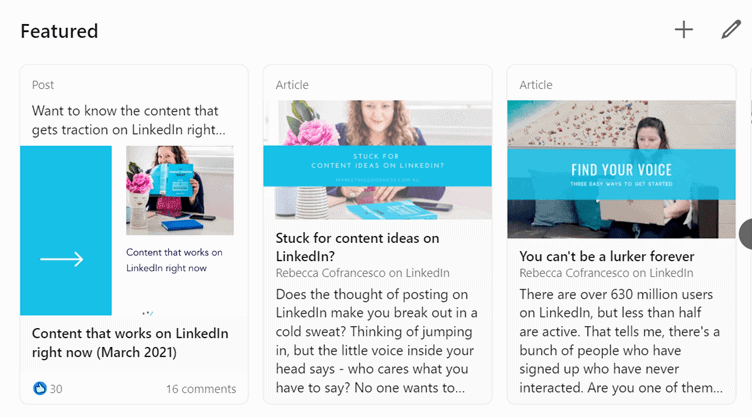
Task: Click the 30 reactions count
Action: 56,389
